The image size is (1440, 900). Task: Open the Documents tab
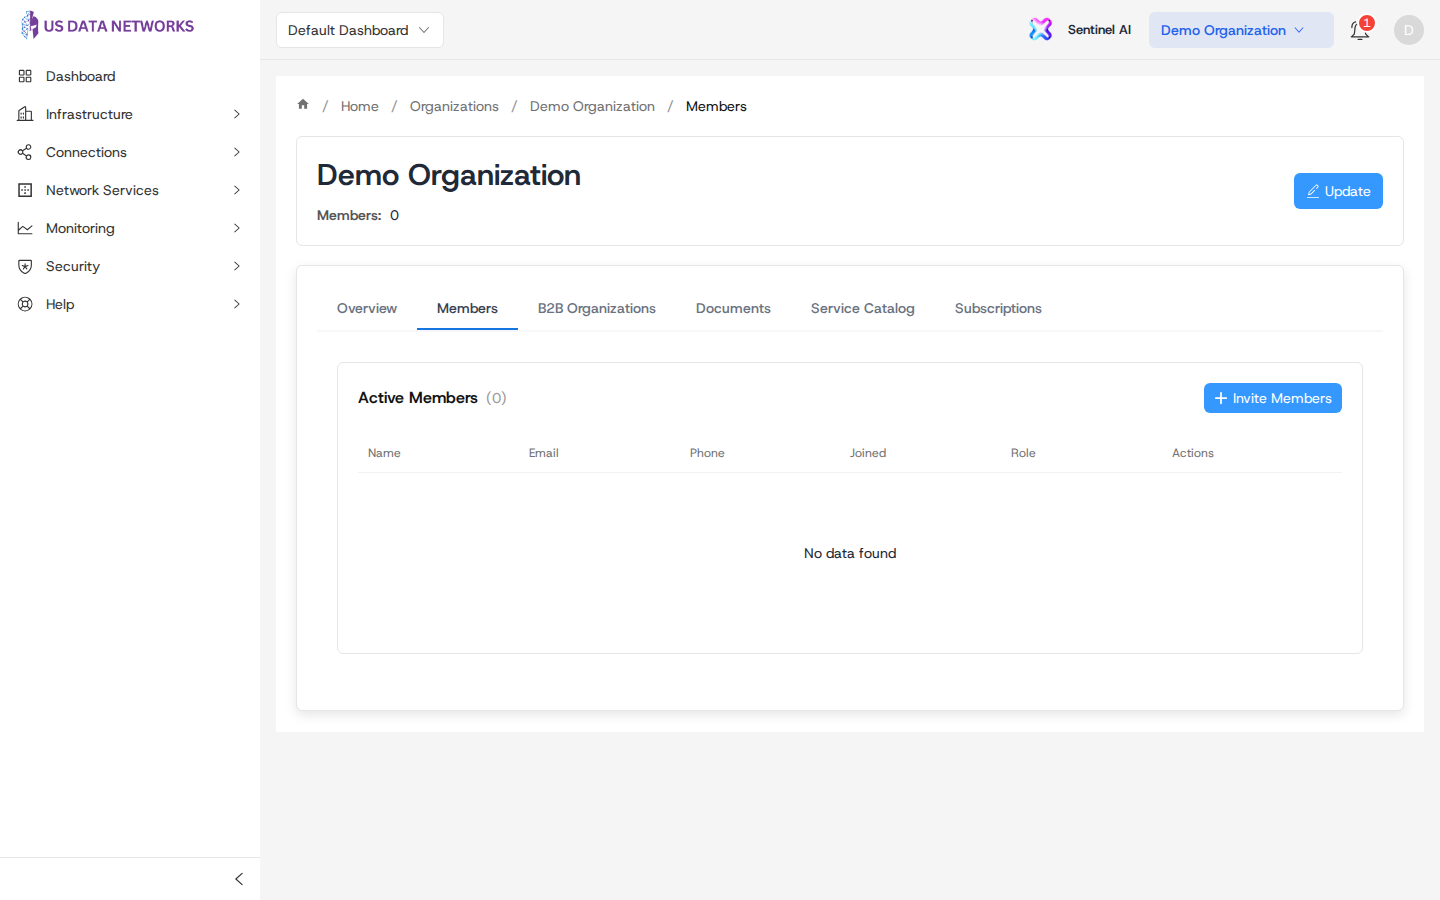tap(733, 308)
